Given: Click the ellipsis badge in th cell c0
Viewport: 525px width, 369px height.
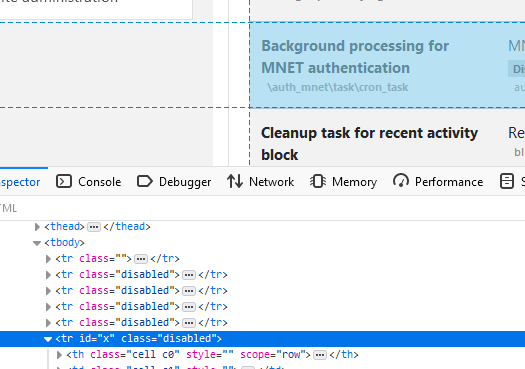Looking at the screenshot, I should (320, 355).
